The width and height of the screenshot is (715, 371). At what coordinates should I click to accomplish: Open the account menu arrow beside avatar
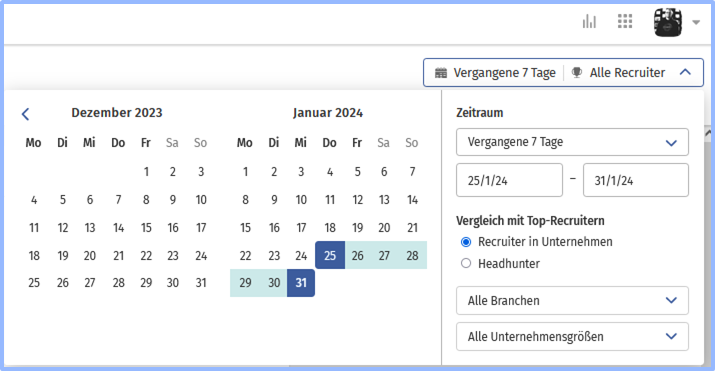(x=696, y=22)
